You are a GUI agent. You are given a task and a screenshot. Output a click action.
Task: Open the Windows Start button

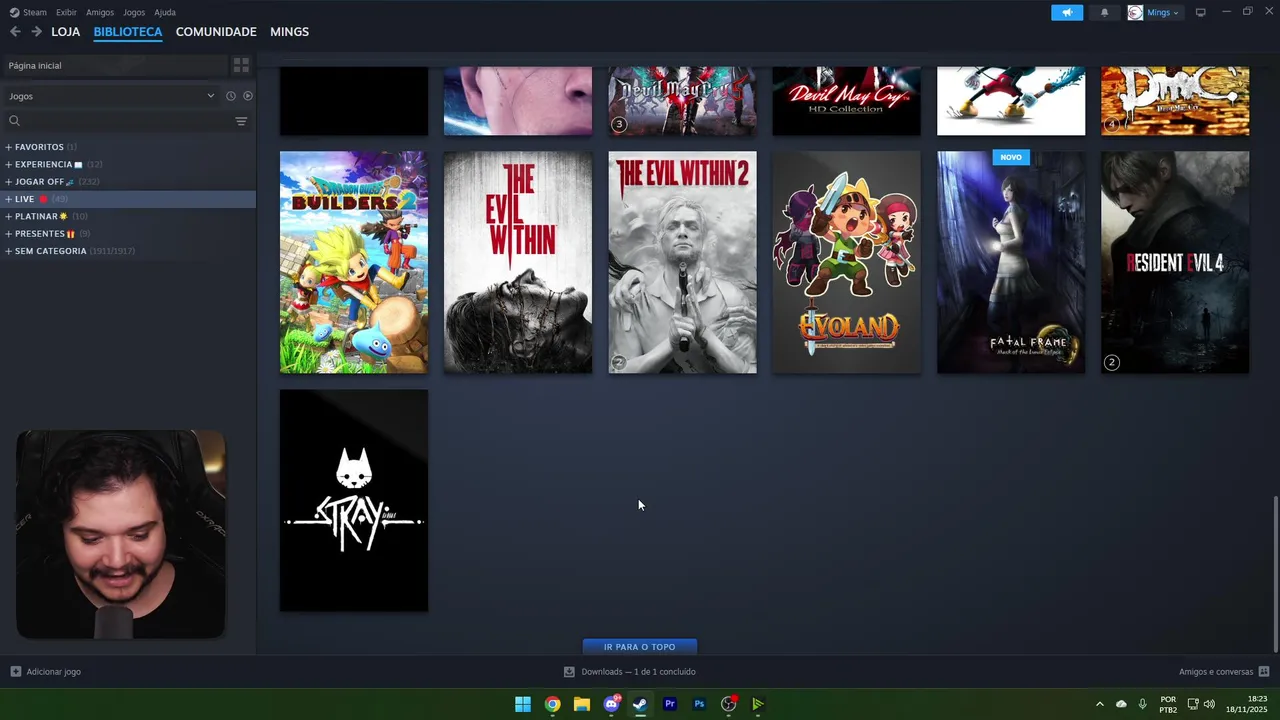(523, 704)
